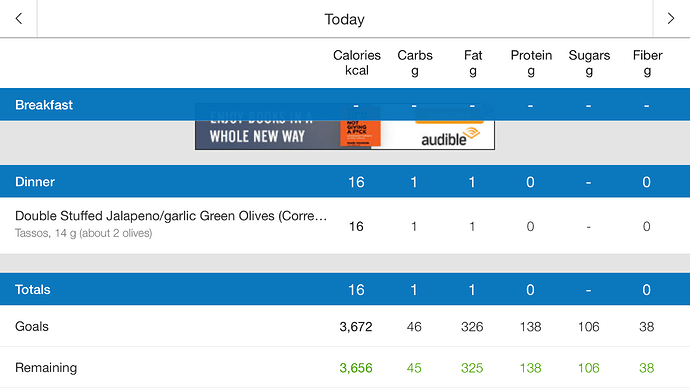
Task: Open the Goals row
Action: (345, 326)
